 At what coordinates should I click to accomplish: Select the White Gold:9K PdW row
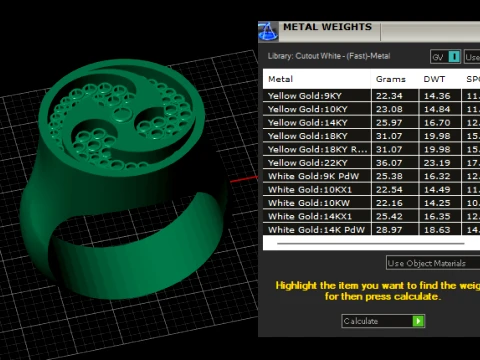[371, 176]
